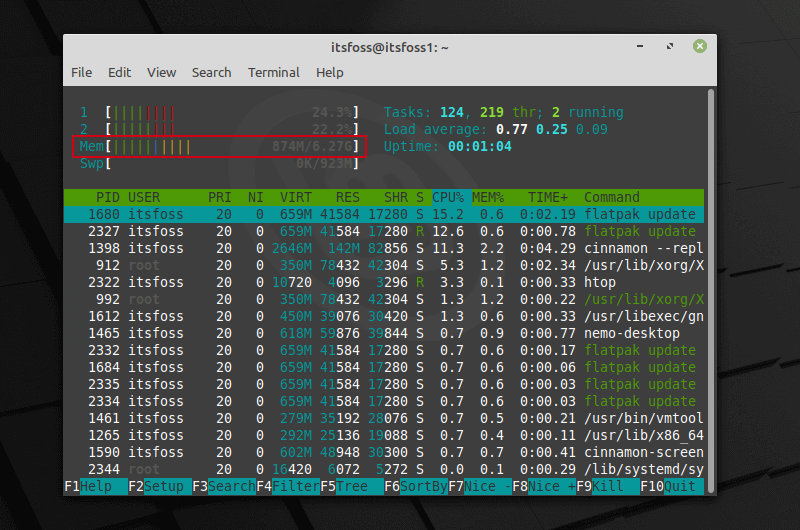Click the Mem usage meter bar
This screenshot has width=800, height=530.
pos(219,147)
